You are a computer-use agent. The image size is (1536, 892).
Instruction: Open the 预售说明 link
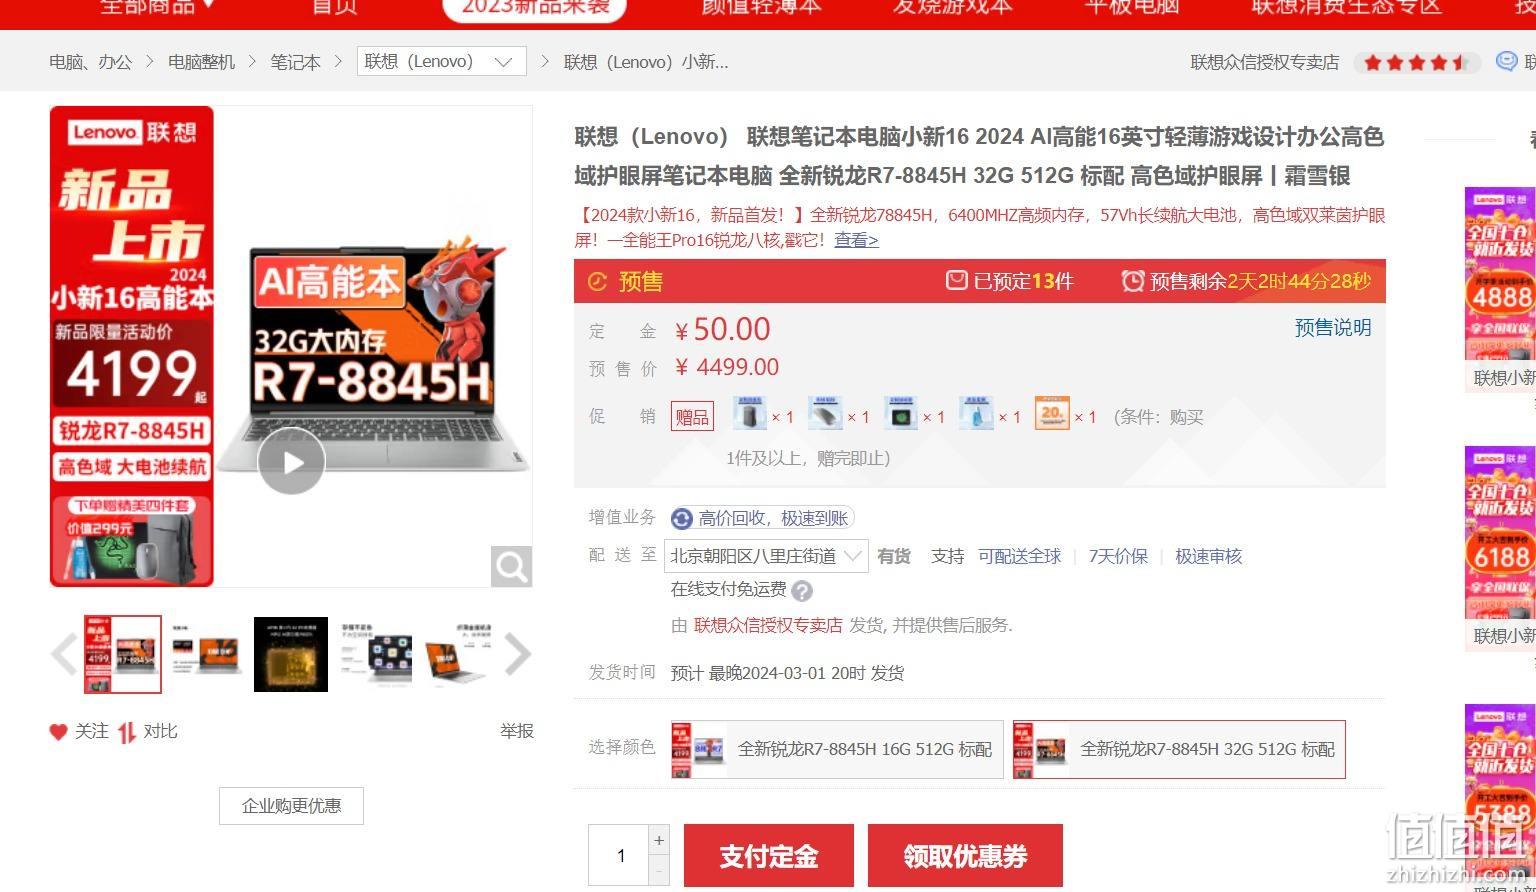click(x=1333, y=328)
